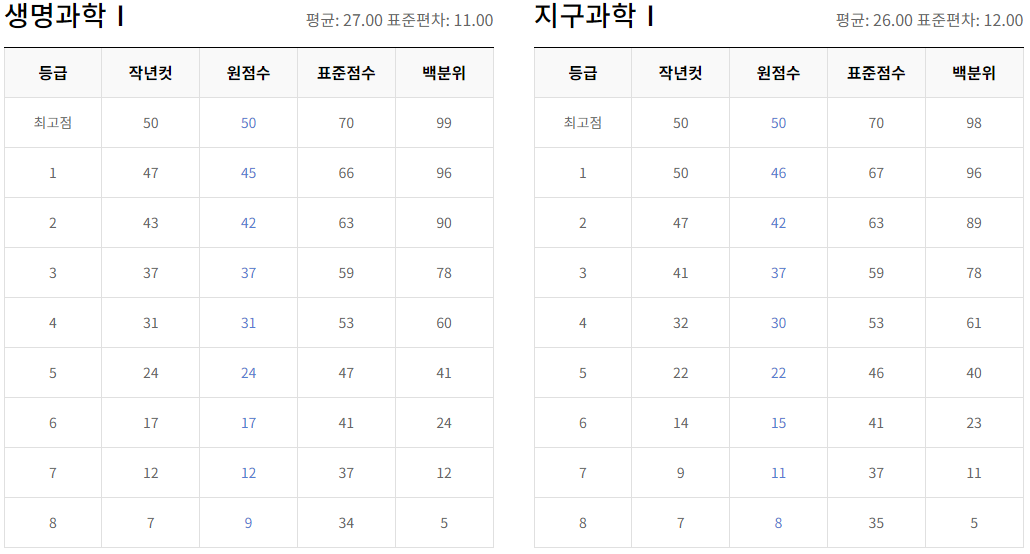
Task: Open blue 원점수 37 in 생명과학 I grade 3 row
Action: [x=248, y=273]
